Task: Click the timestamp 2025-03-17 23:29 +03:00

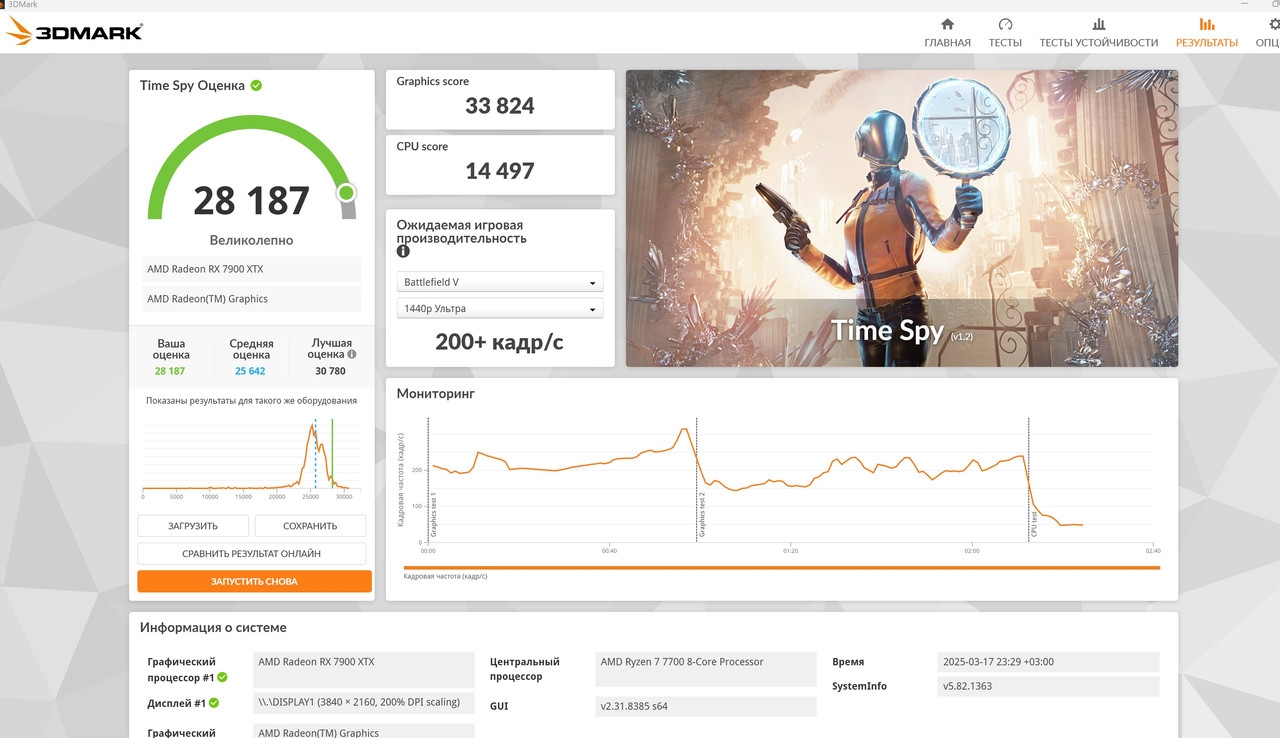Action: 1048,662
